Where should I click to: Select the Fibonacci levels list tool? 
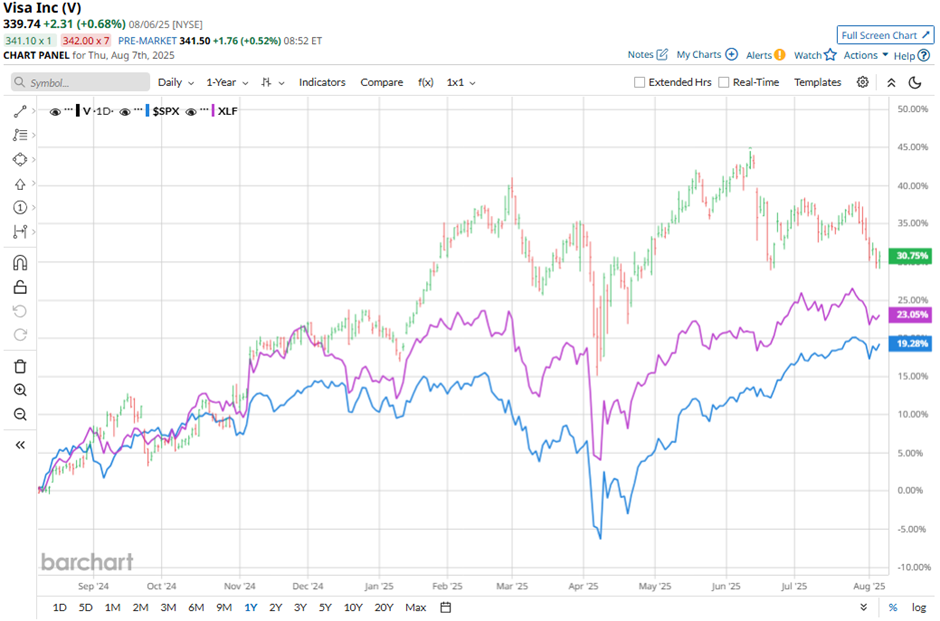pos(20,135)
